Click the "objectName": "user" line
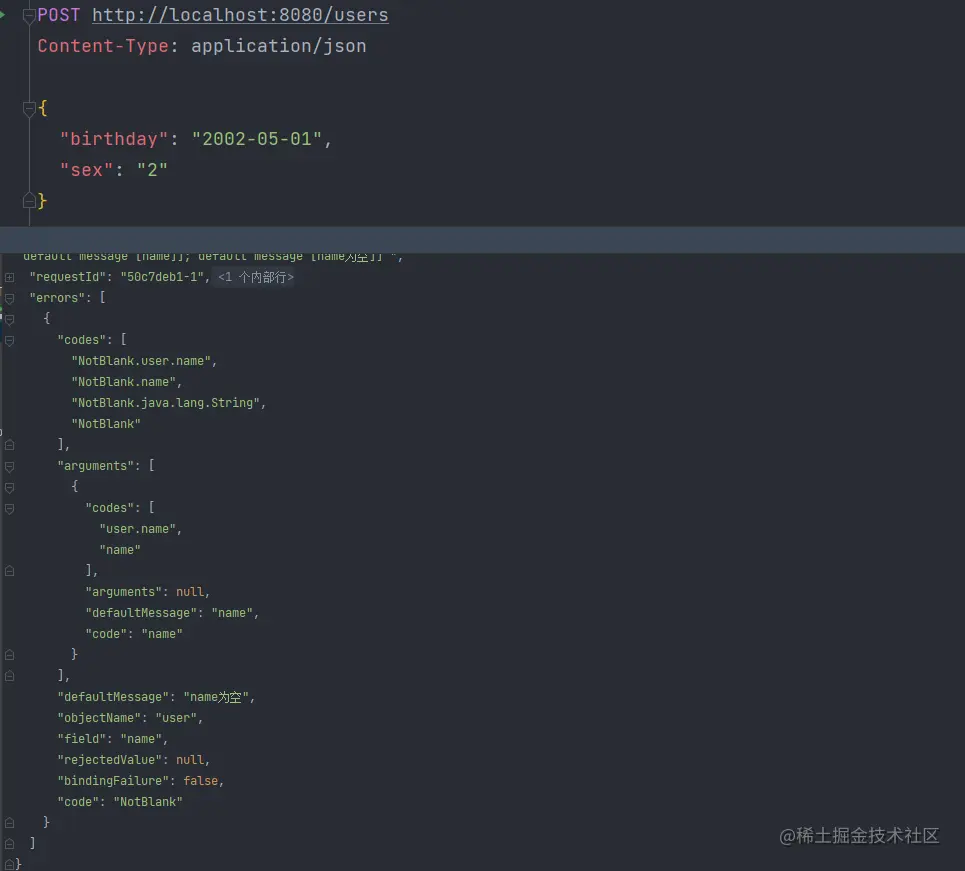Image resolution: width=965 pixels, height=871 pixels. [130, 718]
